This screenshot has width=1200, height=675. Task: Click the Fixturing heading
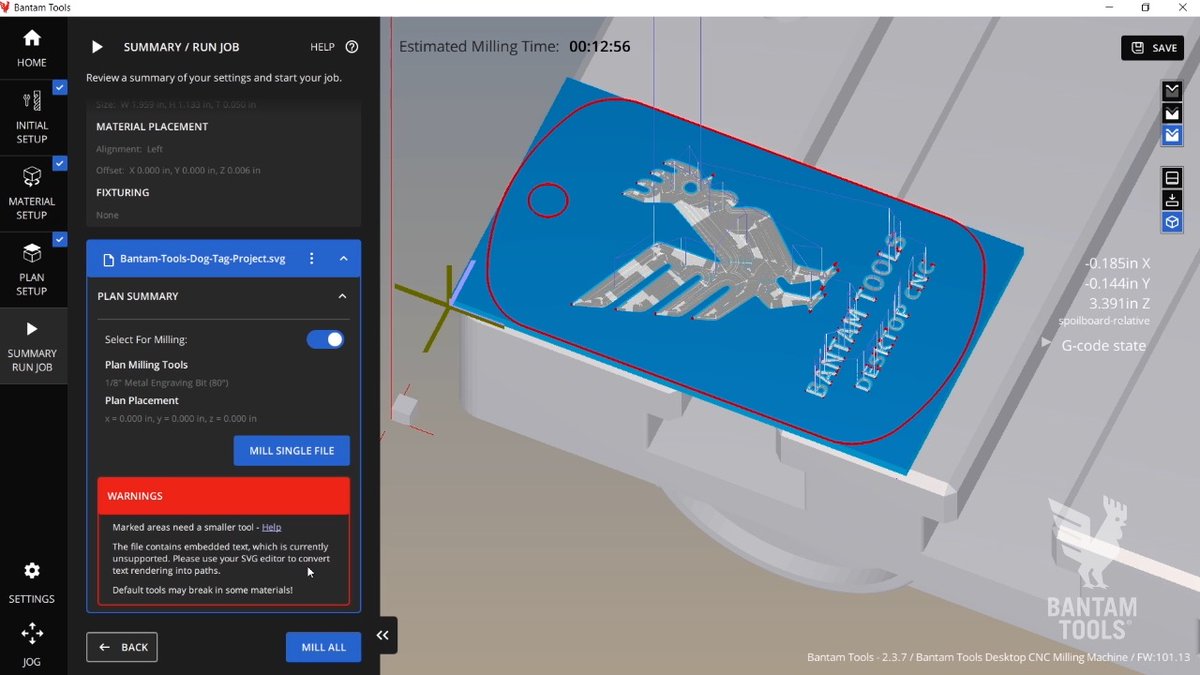(123, 192)
